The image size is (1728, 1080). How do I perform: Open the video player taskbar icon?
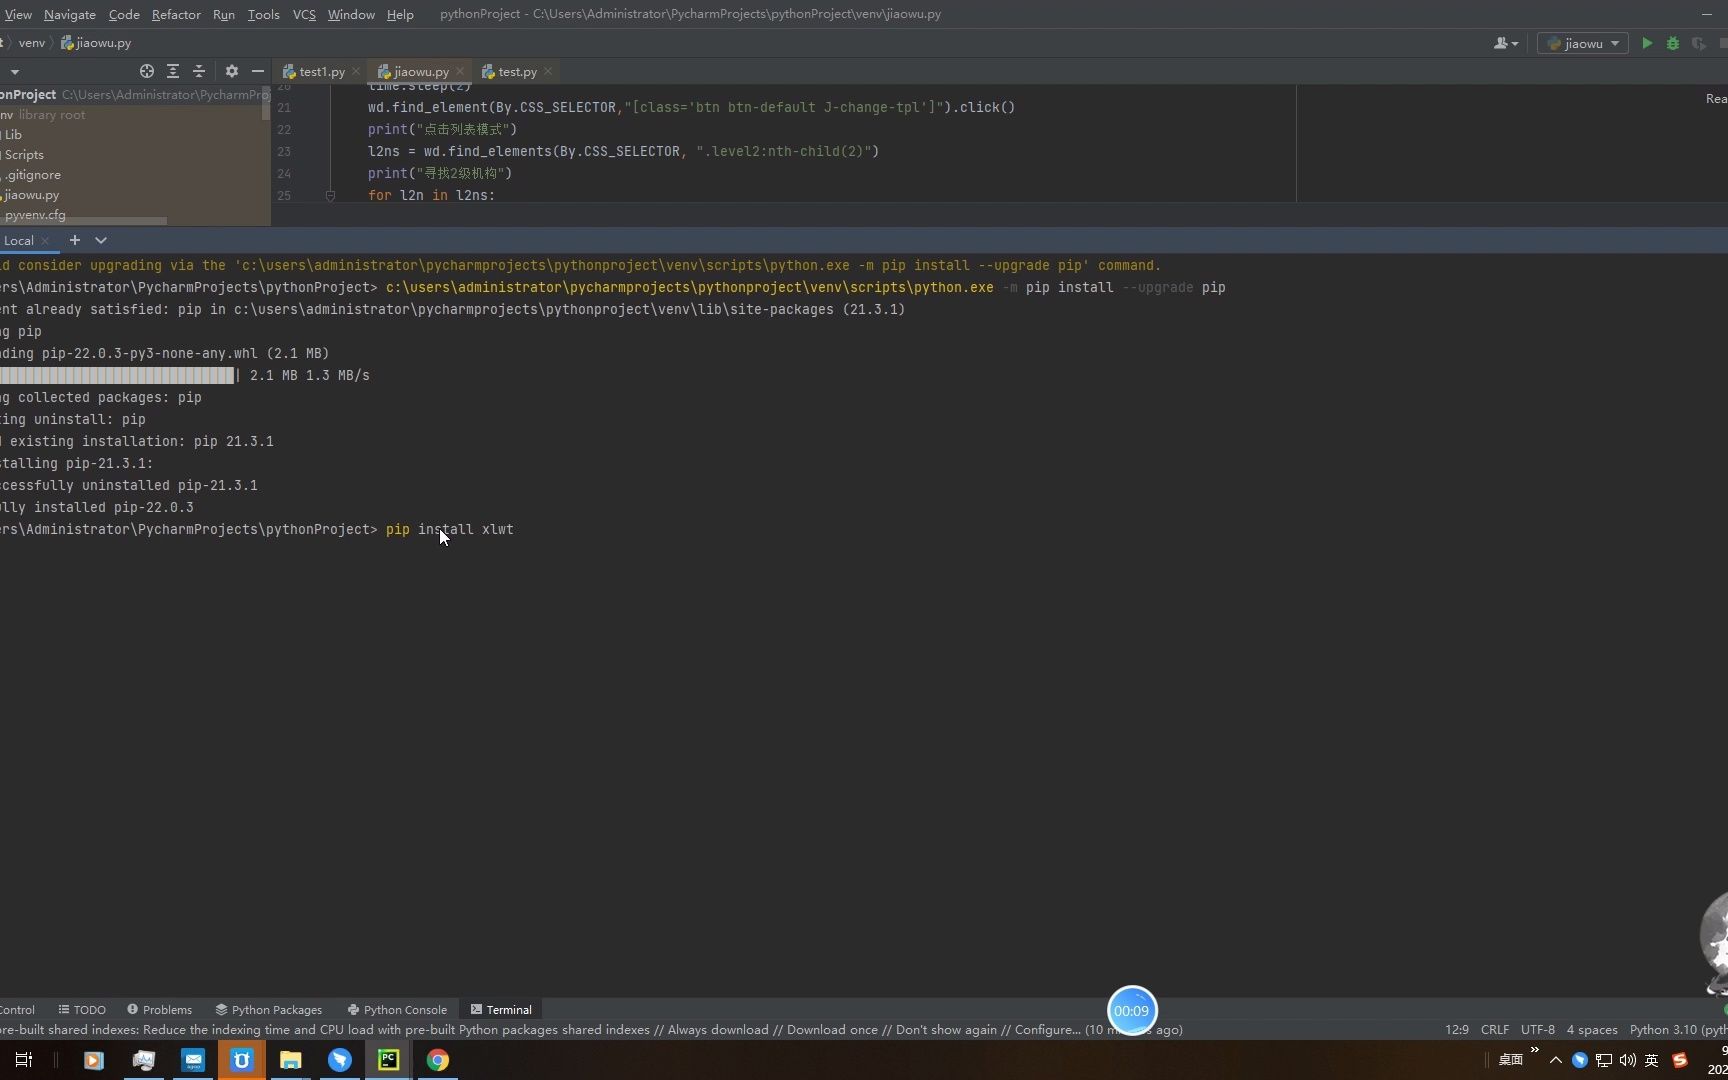[x=94, y=1060]
